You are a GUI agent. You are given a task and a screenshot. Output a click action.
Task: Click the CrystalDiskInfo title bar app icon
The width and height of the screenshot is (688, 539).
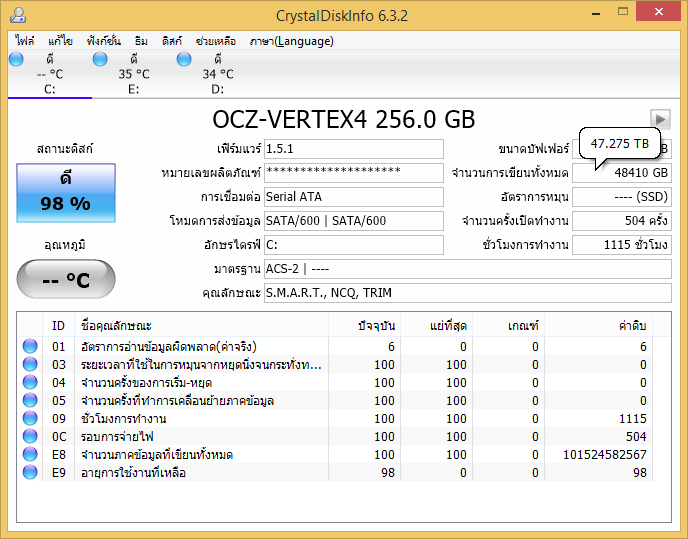pos(18,15)
